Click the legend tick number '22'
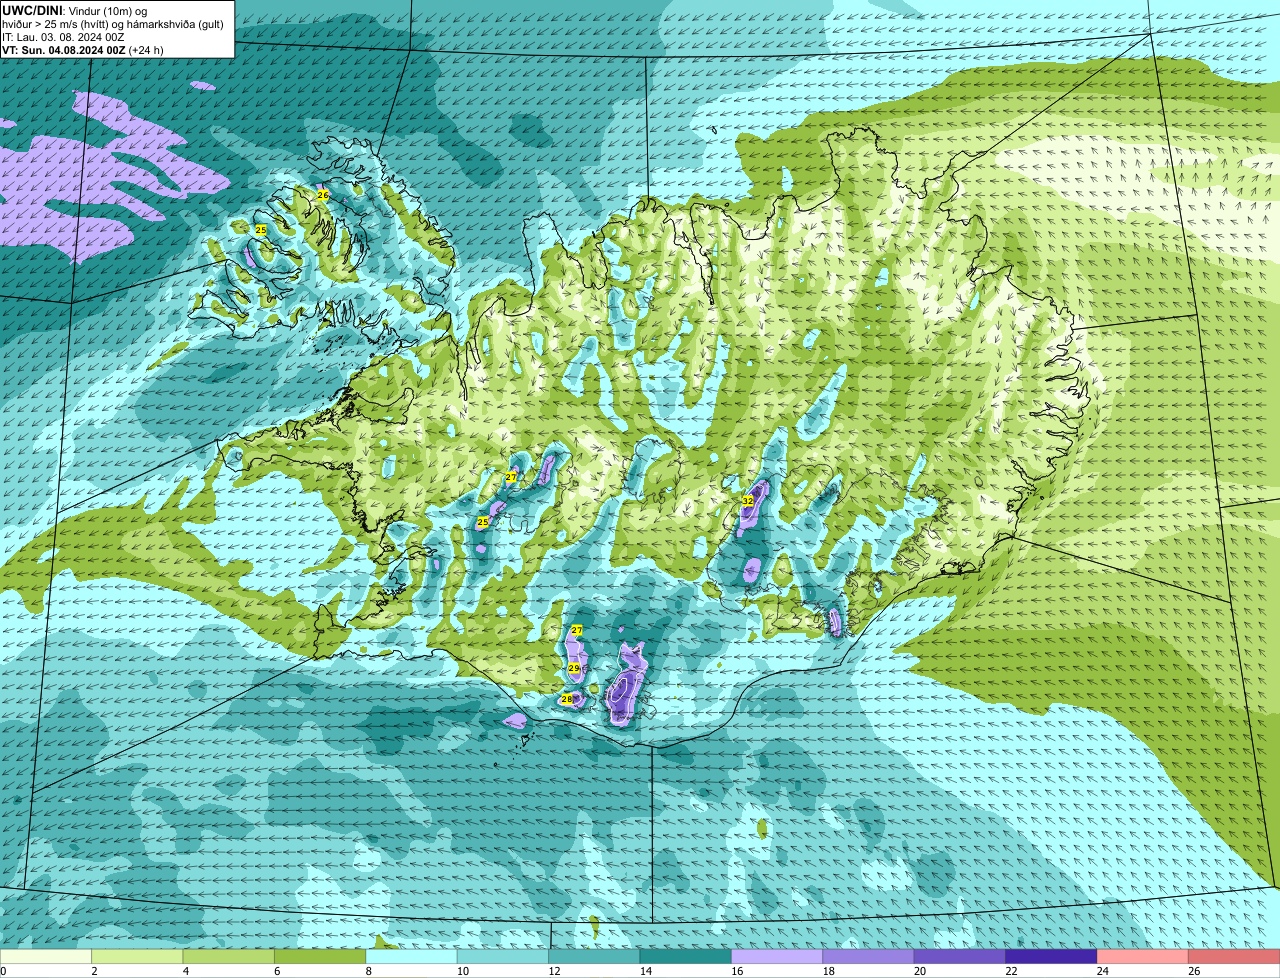Image resolution: width=1280 pixels, height=978 pixels. click(1010, 971)
